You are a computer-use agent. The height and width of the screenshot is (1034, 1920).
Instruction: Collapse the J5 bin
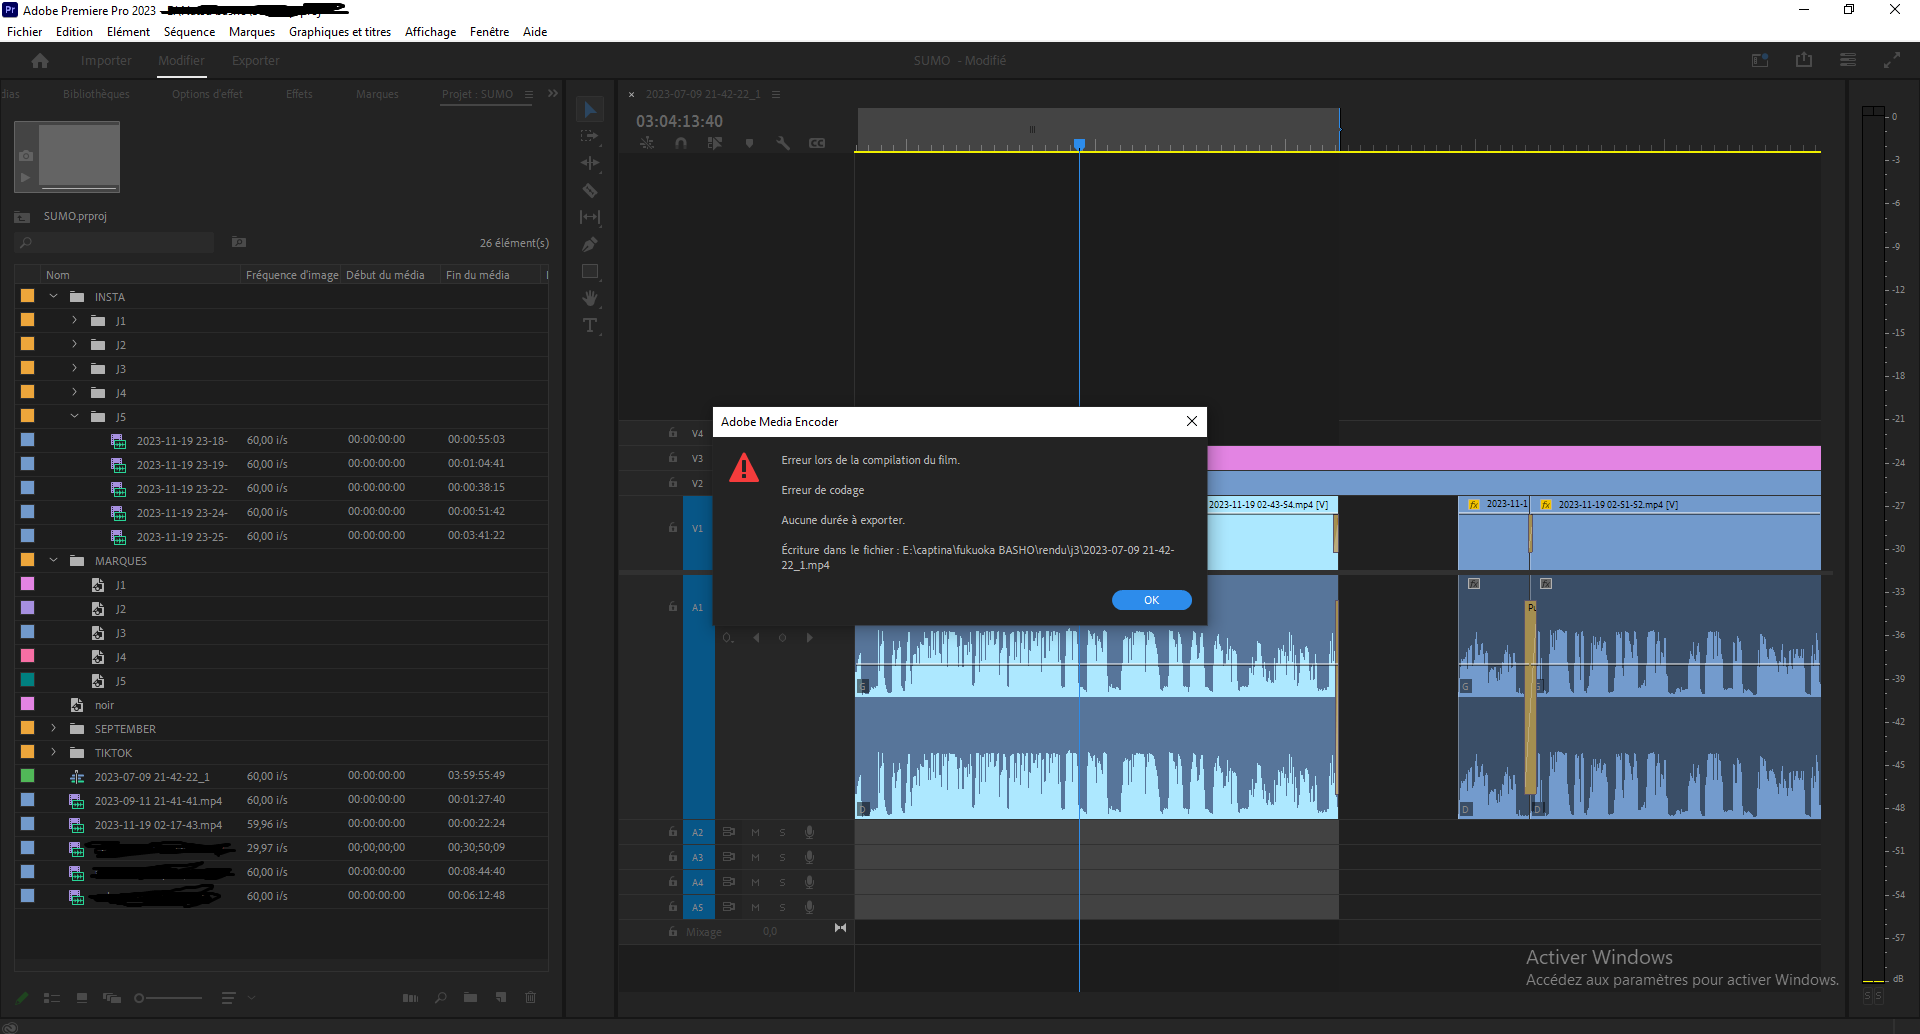[x=74, y=416]
